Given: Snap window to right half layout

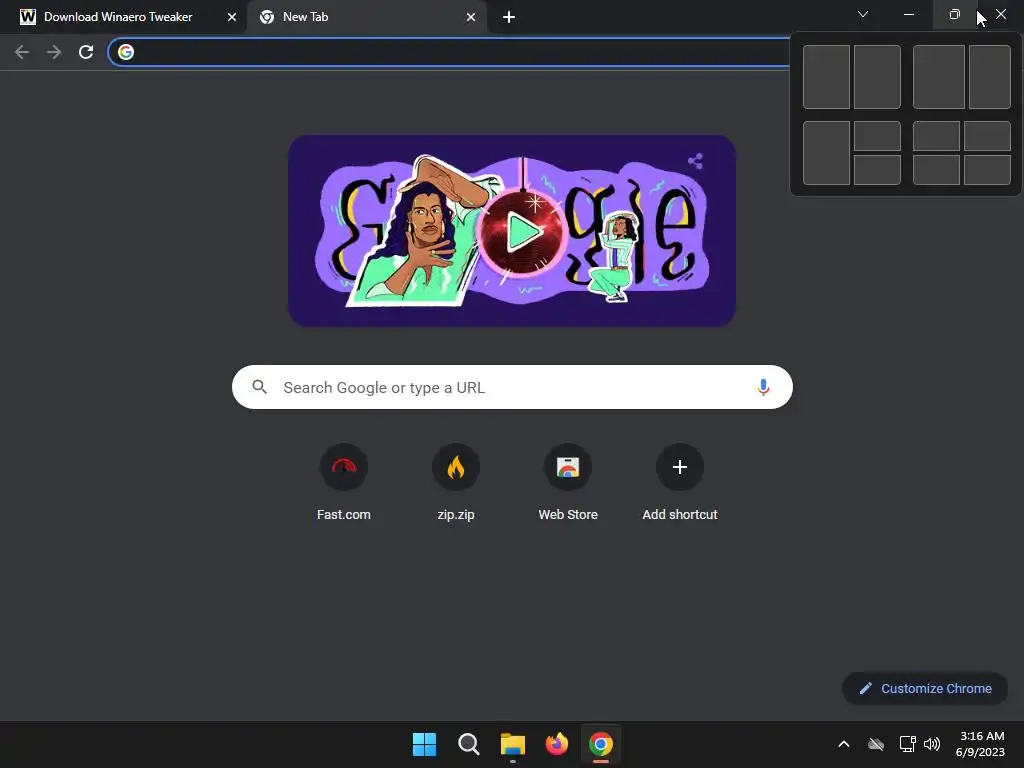Looking at the screenshot, I should pos(877,77).
